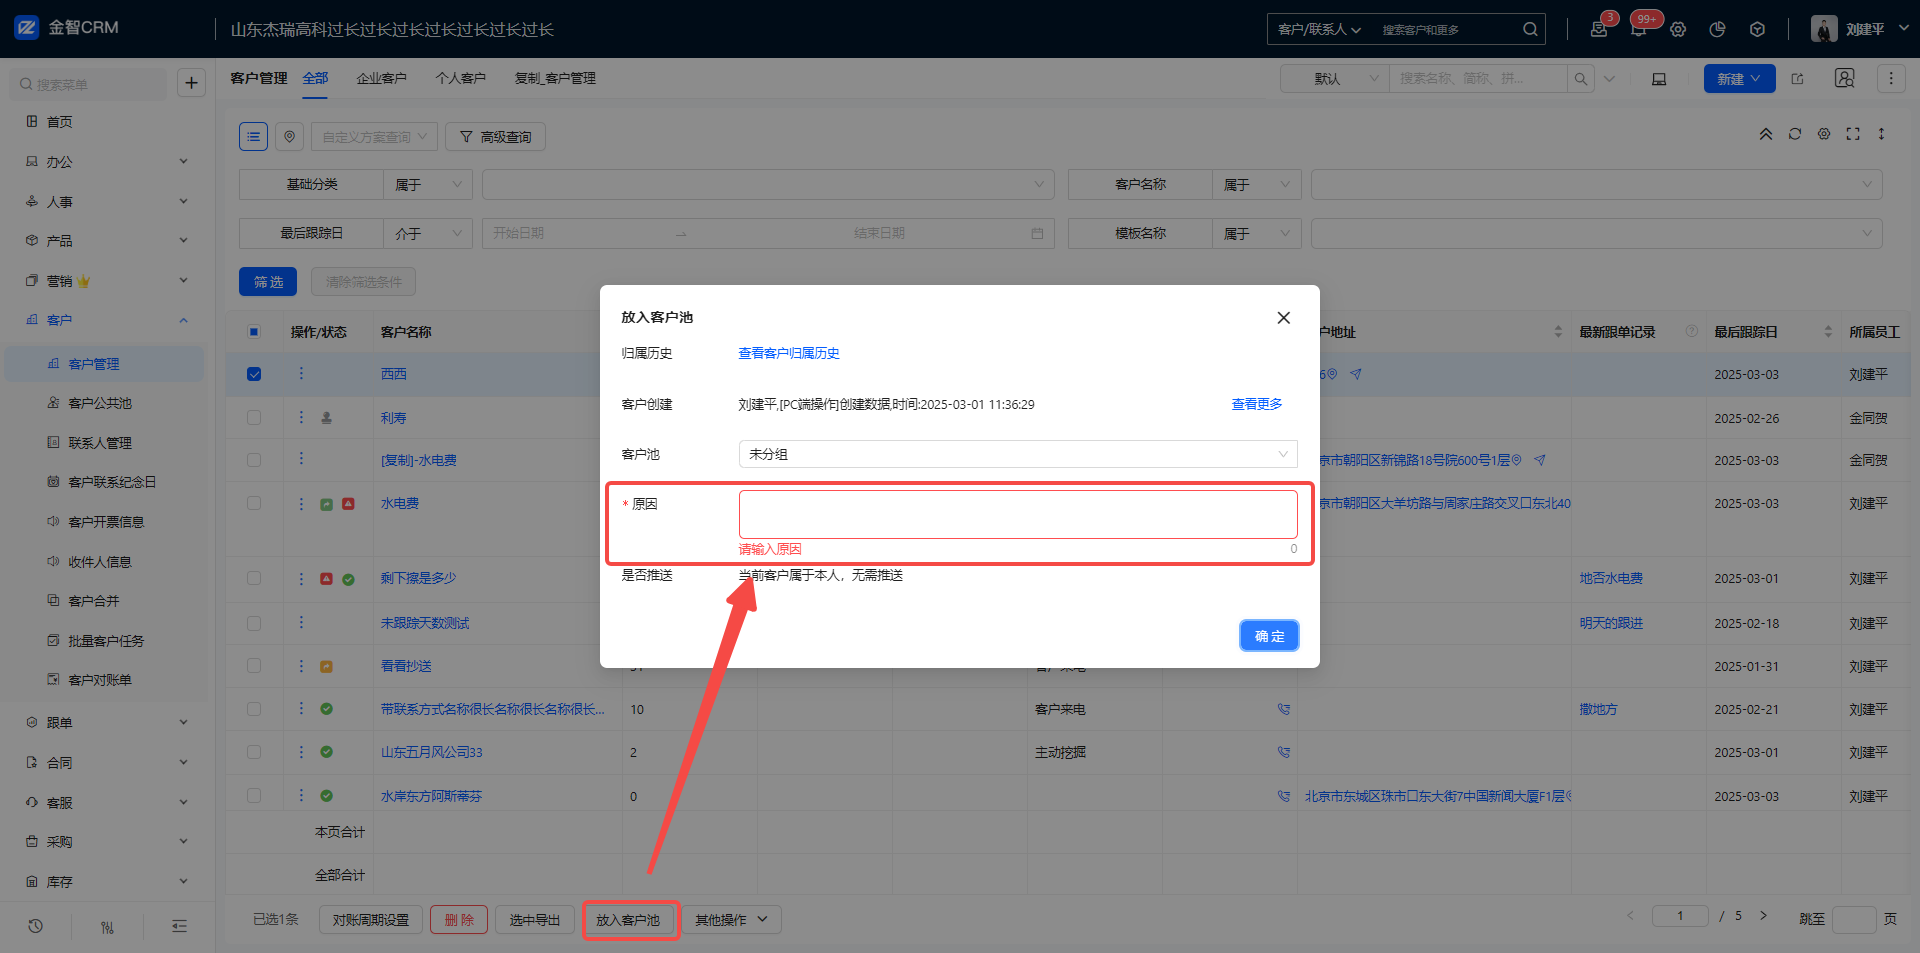
Task: Open table column settings gear
Action: (x=1824, y=134)
